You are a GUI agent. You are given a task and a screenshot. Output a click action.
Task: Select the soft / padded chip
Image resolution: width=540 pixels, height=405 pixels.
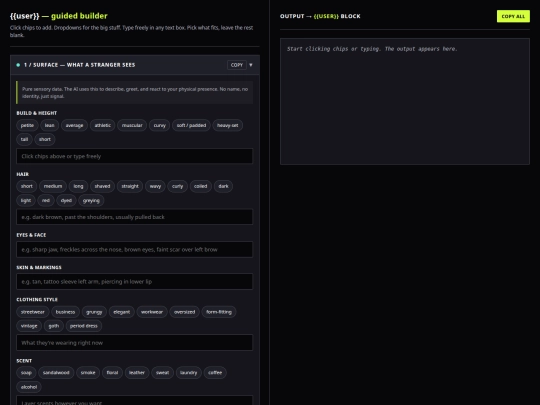[191, 125]
